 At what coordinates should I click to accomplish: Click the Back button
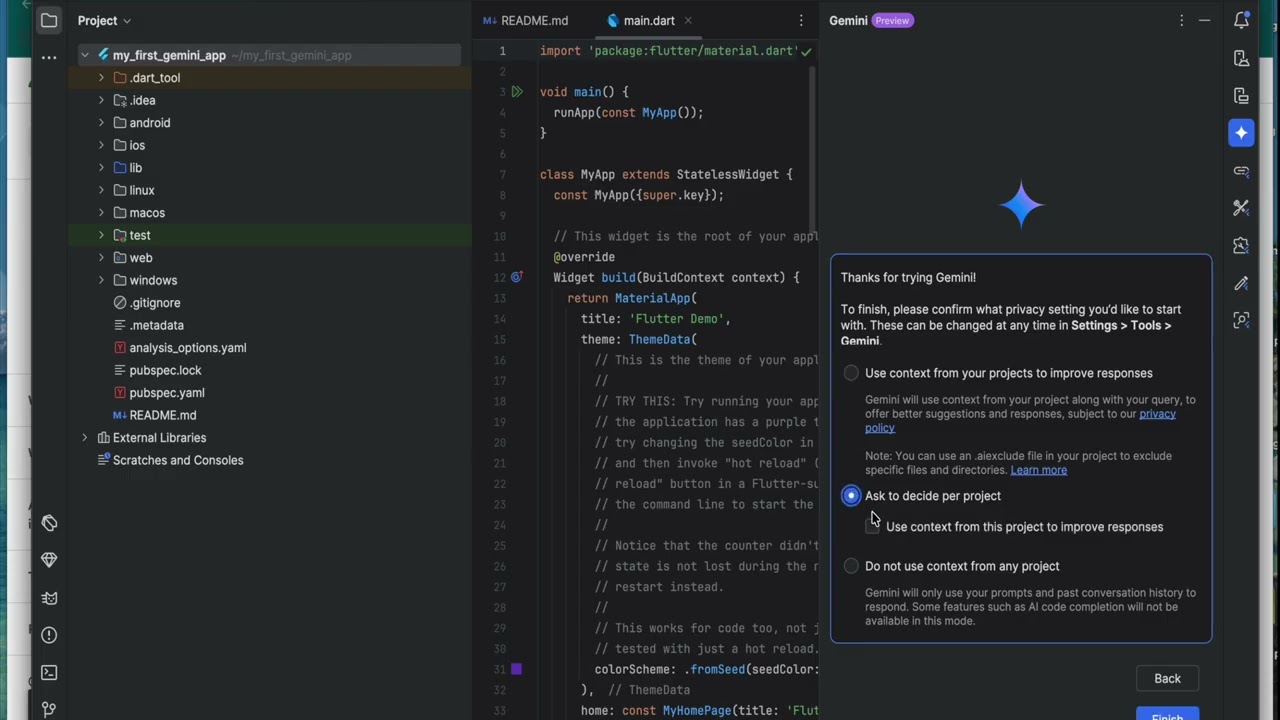click(x=1167, y=678)
